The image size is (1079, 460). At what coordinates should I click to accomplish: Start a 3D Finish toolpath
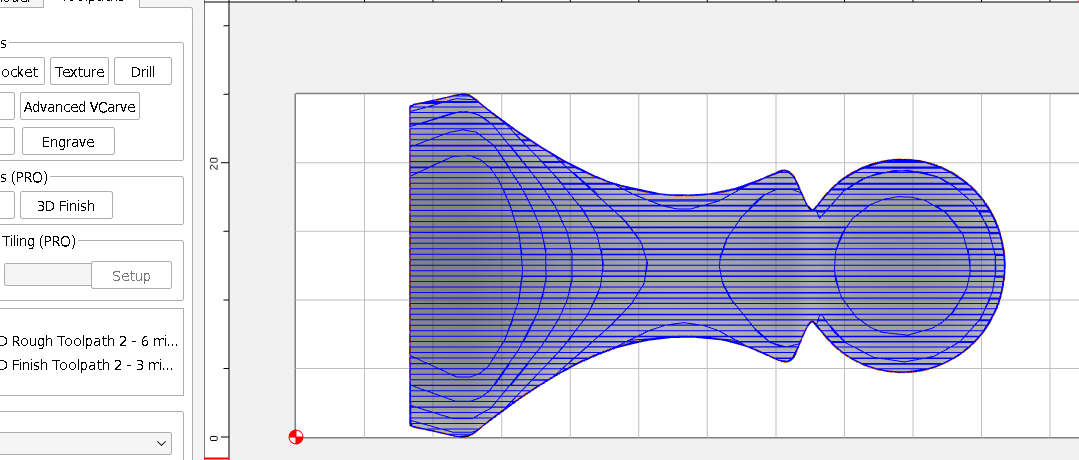(66, 206)
